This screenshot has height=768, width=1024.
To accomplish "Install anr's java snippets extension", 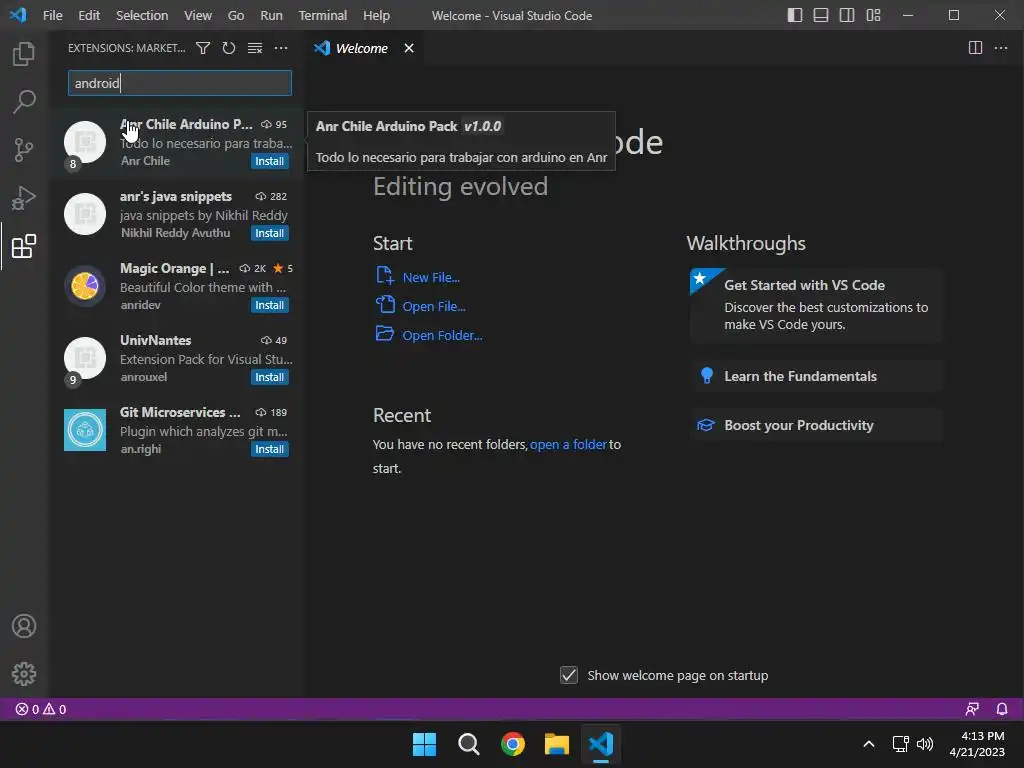I will (269, 233).
